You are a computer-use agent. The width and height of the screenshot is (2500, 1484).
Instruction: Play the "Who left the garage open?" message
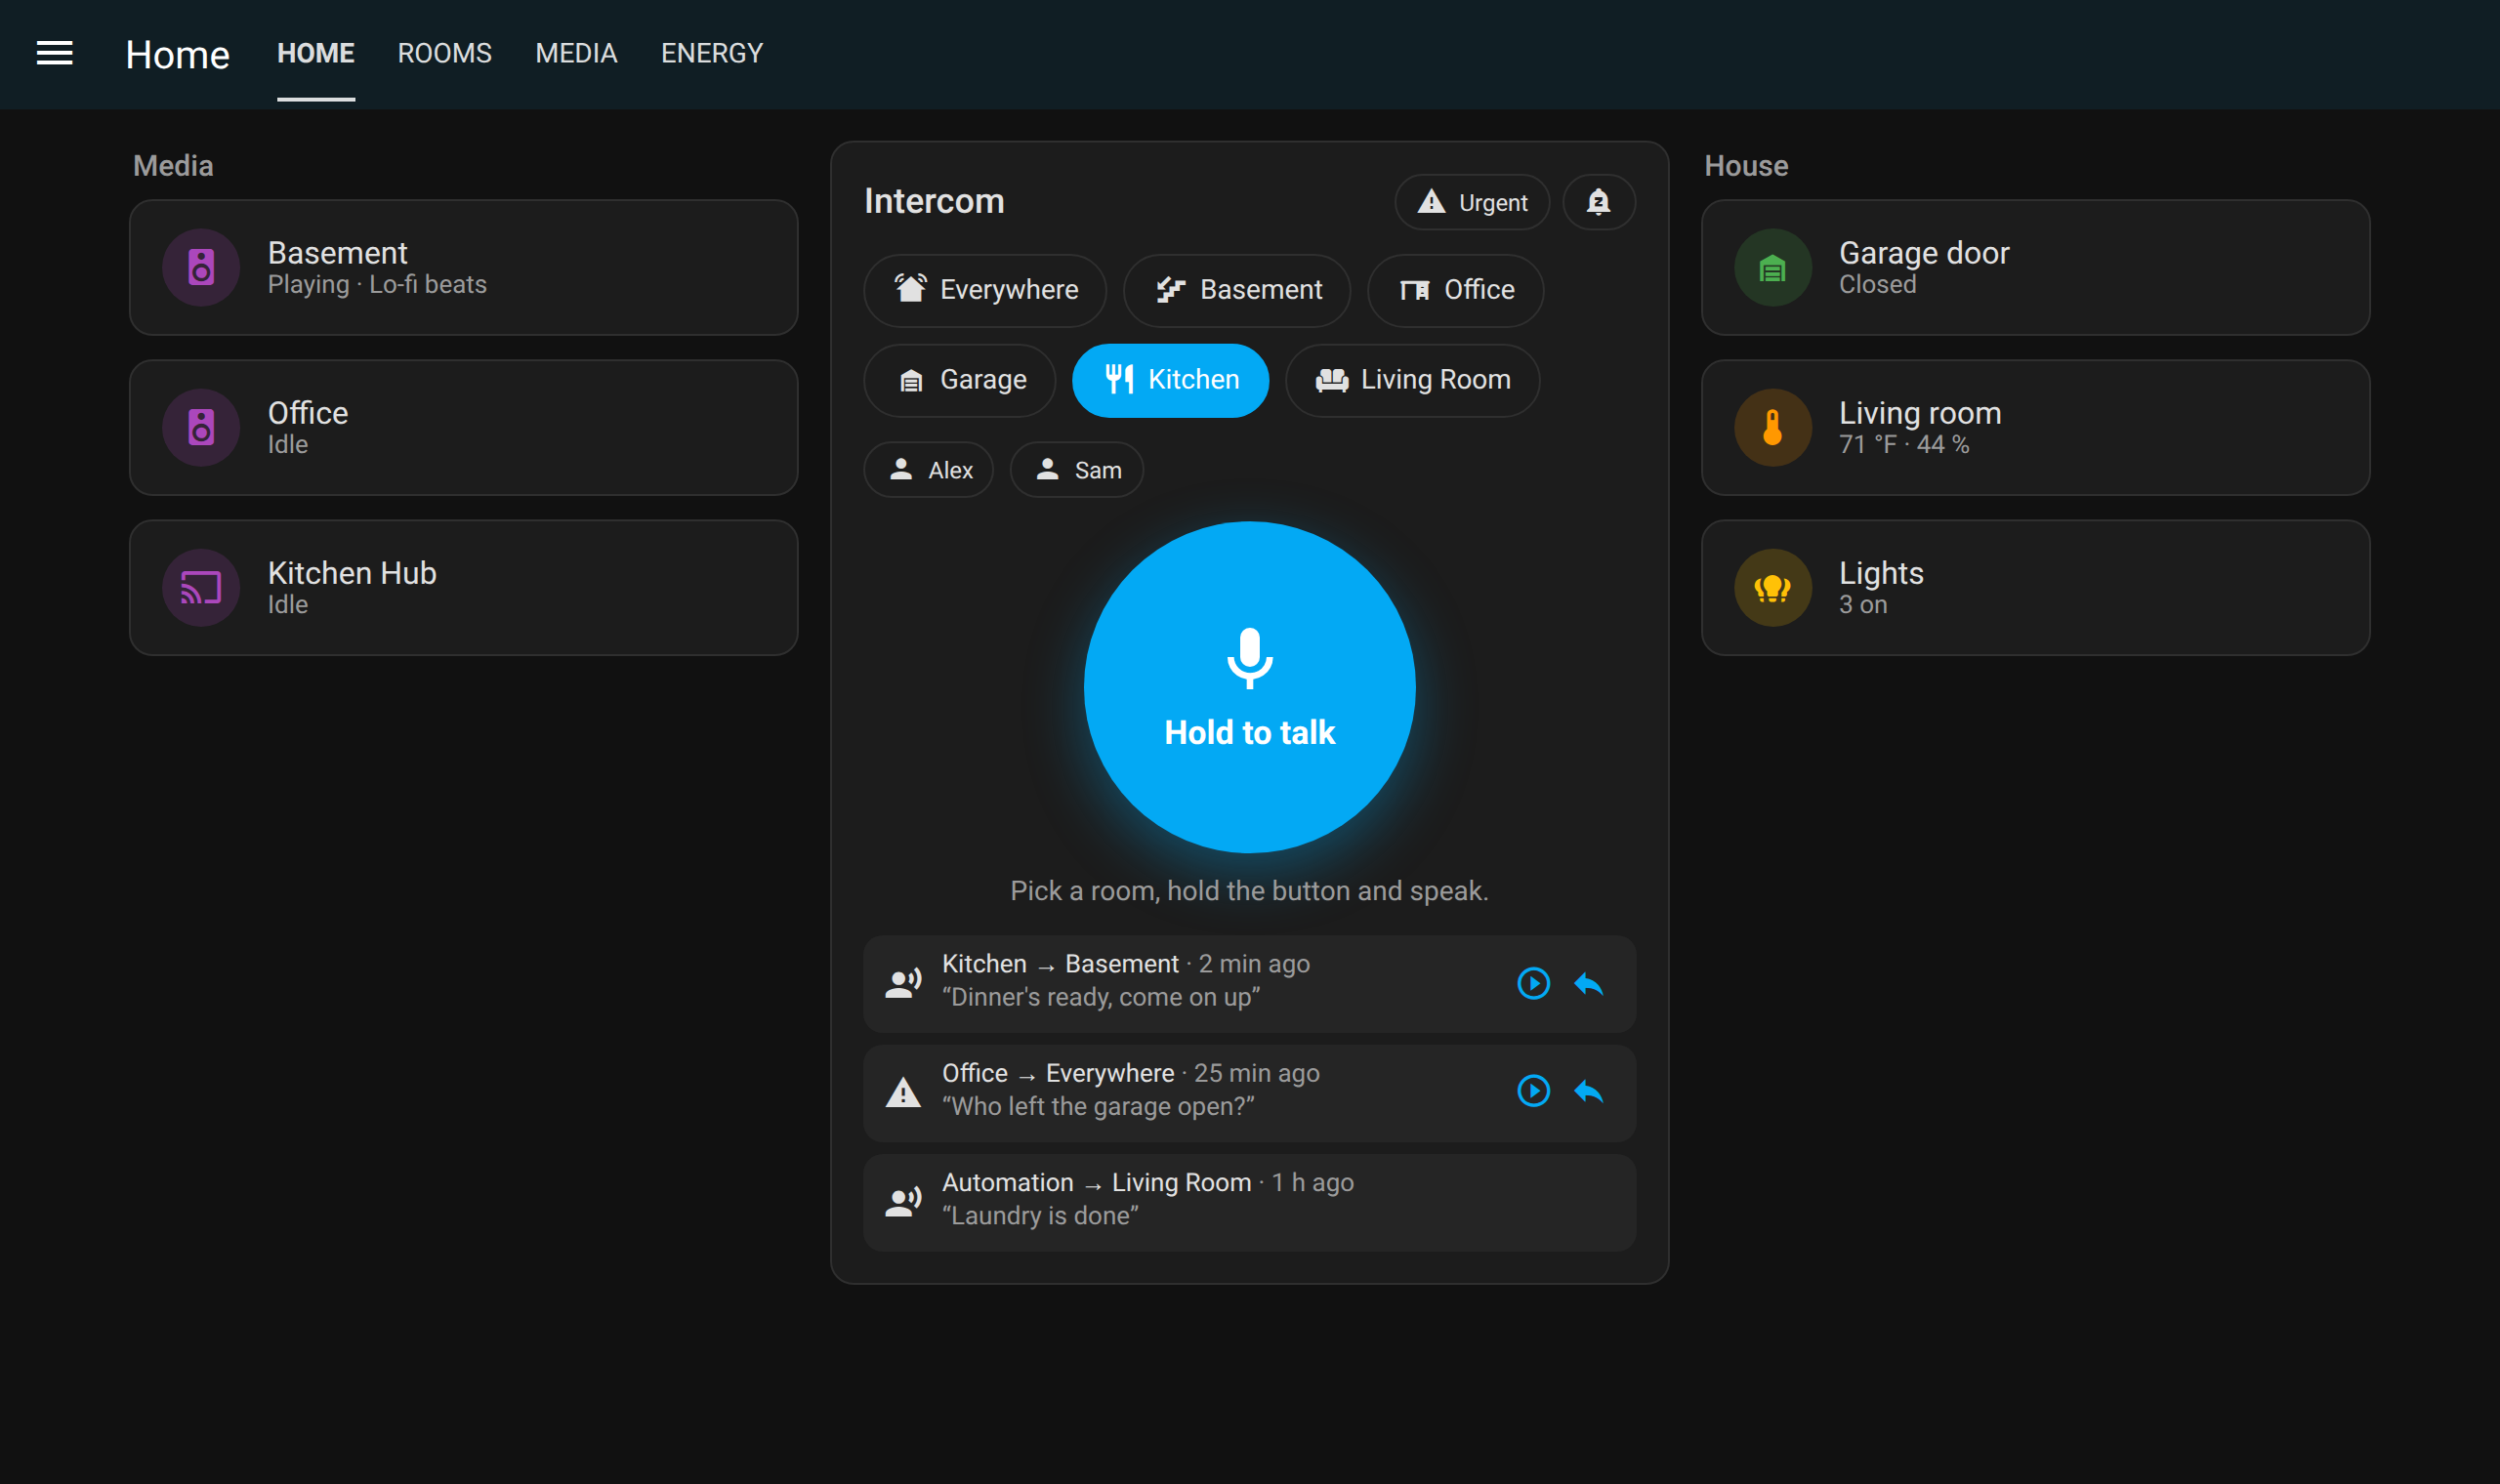(1533, 1090)
